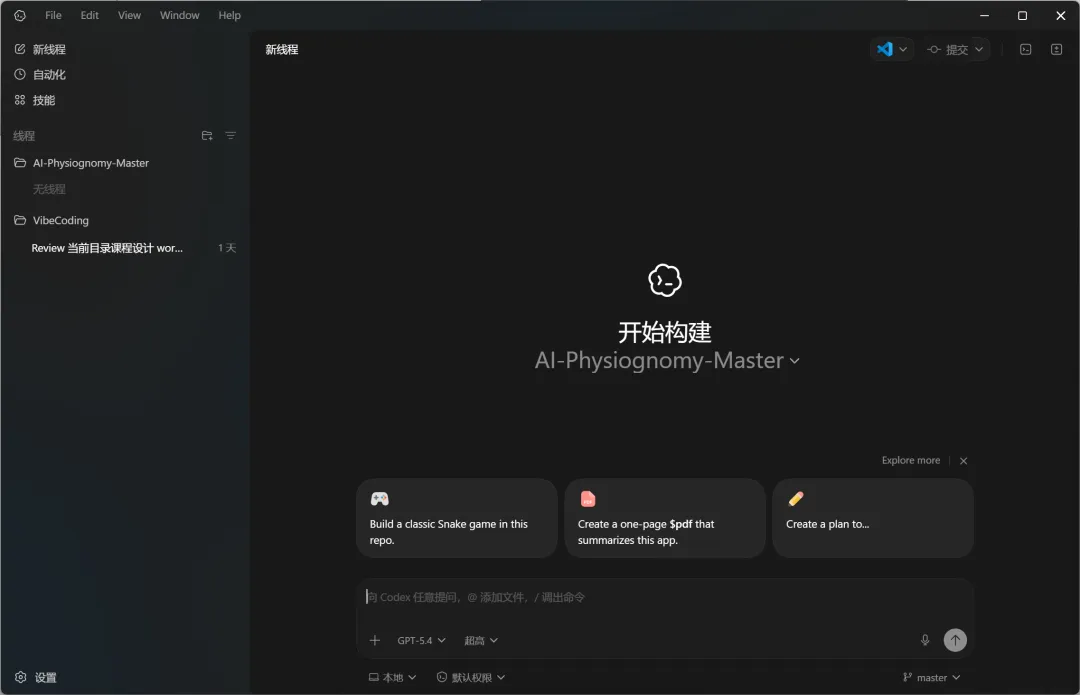This screenshot has width=1080, height=695.
Task: Open the VS Code editor dropdown
Action: coord(891,48)
